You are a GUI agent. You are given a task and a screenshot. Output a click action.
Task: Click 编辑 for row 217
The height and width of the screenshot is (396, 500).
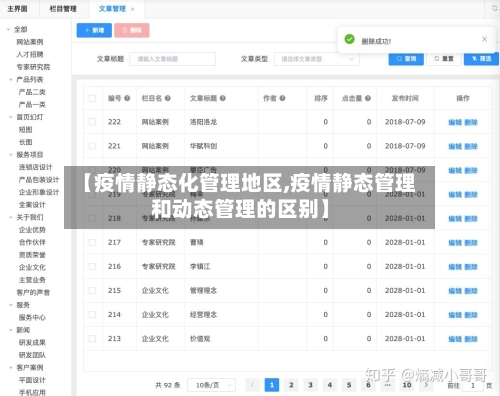[x=455, y=243]
